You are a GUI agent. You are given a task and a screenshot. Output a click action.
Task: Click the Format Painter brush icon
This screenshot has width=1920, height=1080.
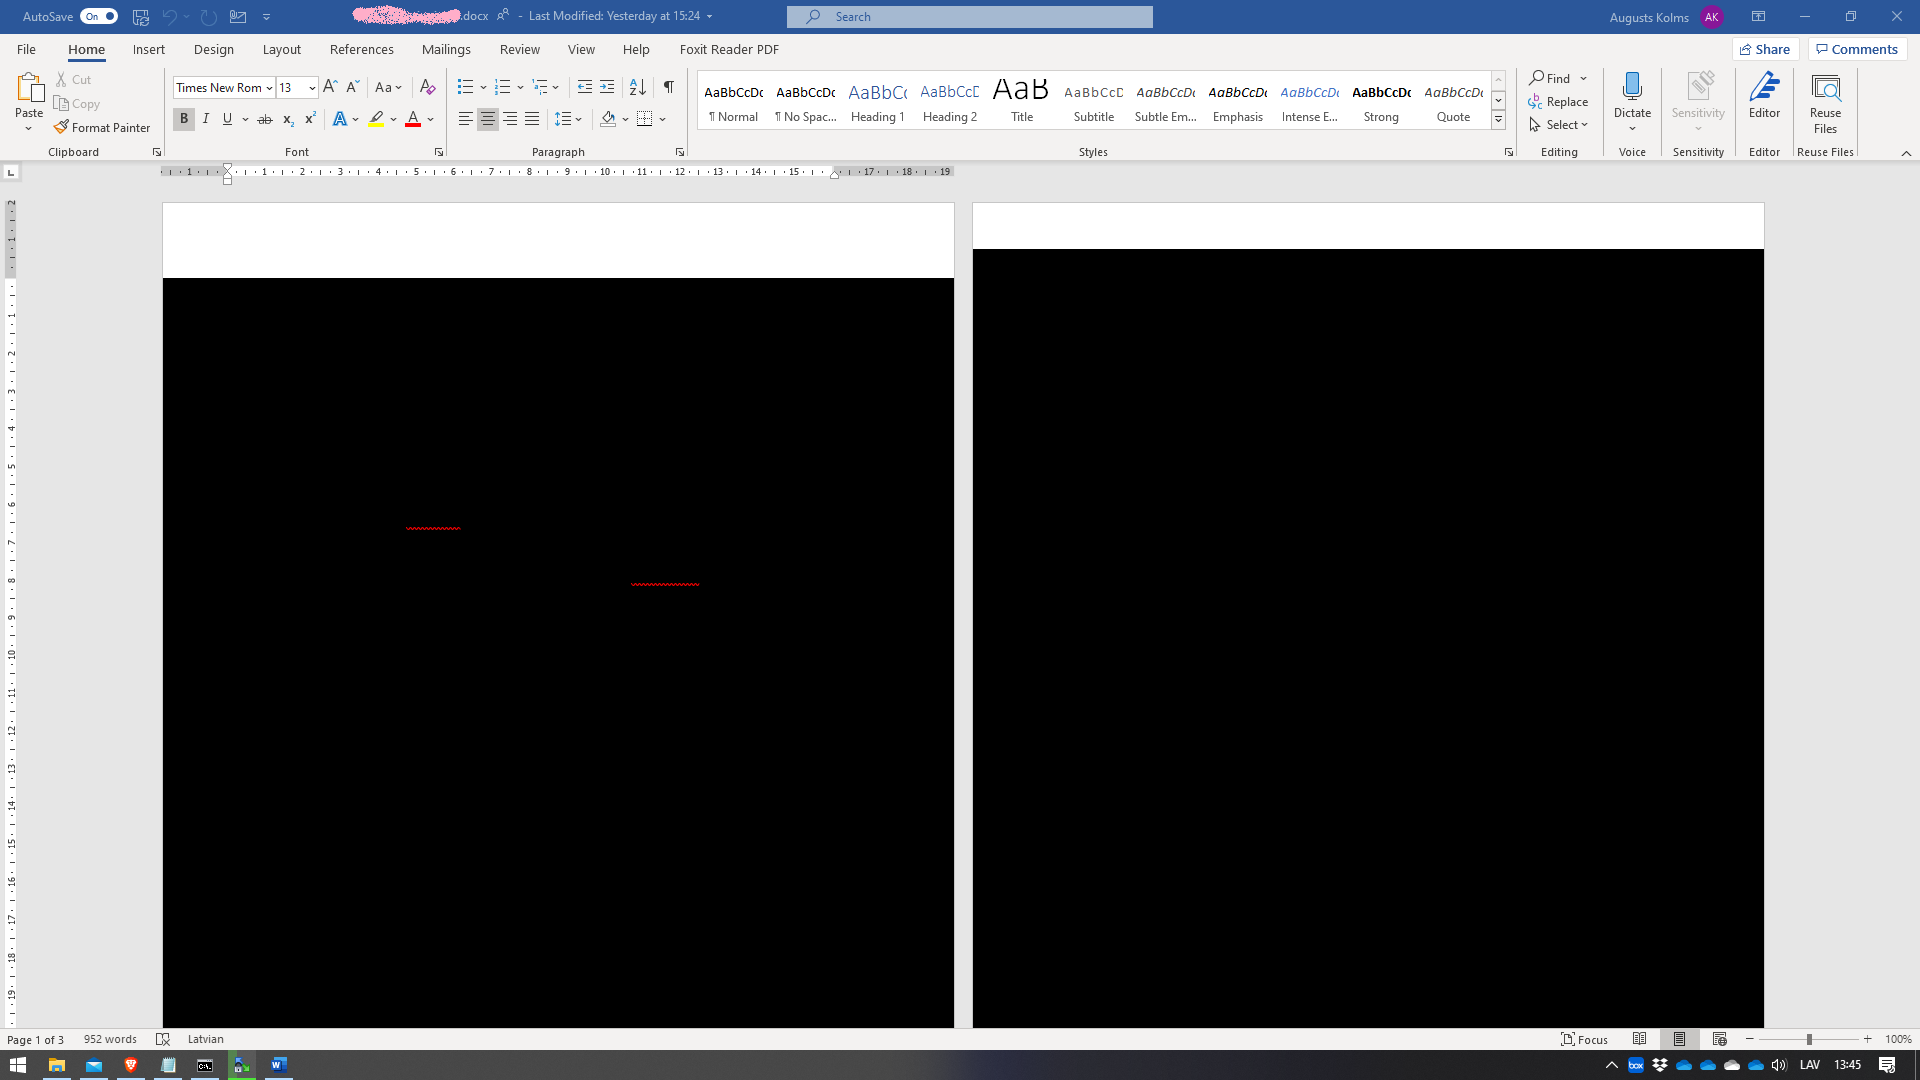pos(61,127)
